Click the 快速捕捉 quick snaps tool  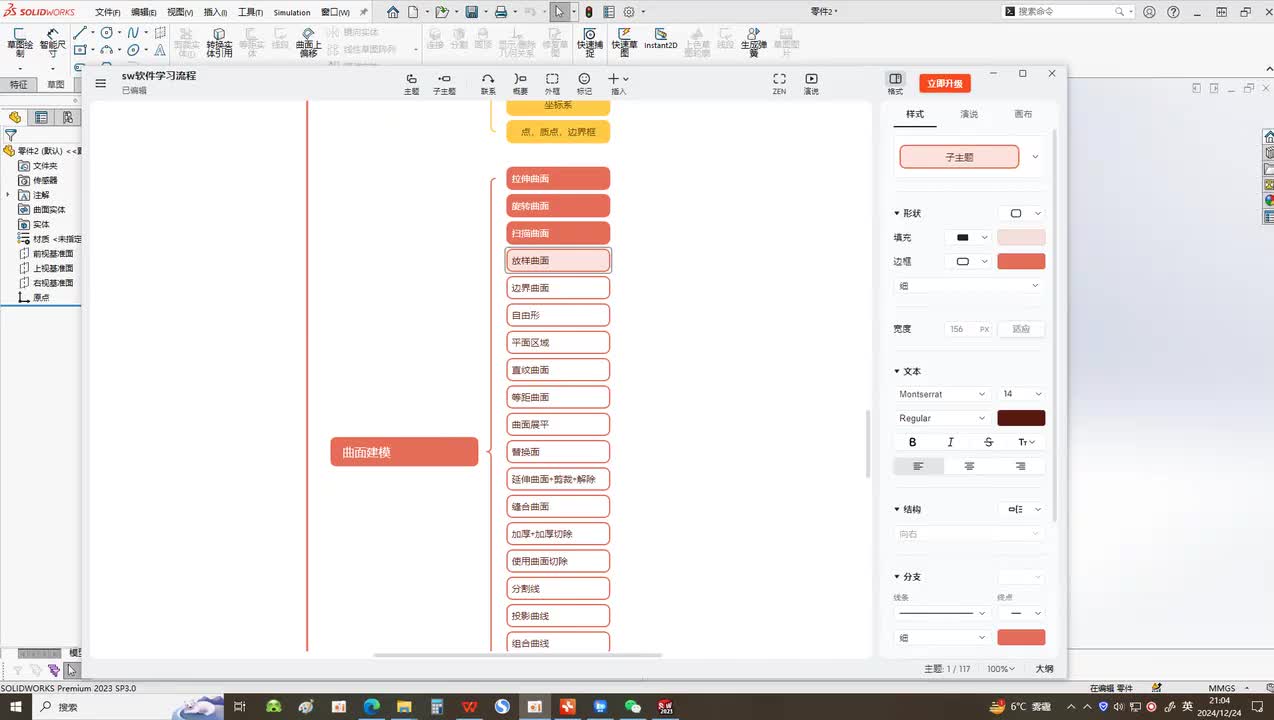pos(590,42)
